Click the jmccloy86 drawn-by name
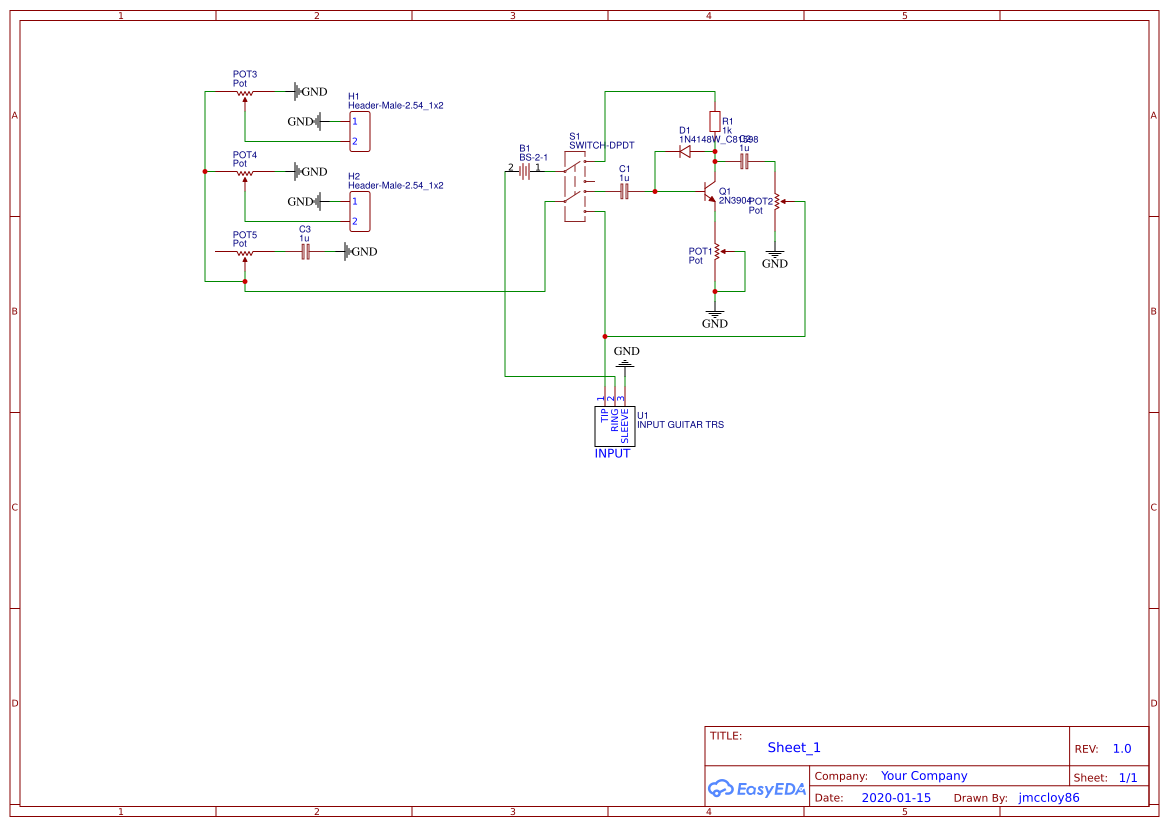Image resolution: width=1169 pixels, height=827 pixels. (1048, 798)
